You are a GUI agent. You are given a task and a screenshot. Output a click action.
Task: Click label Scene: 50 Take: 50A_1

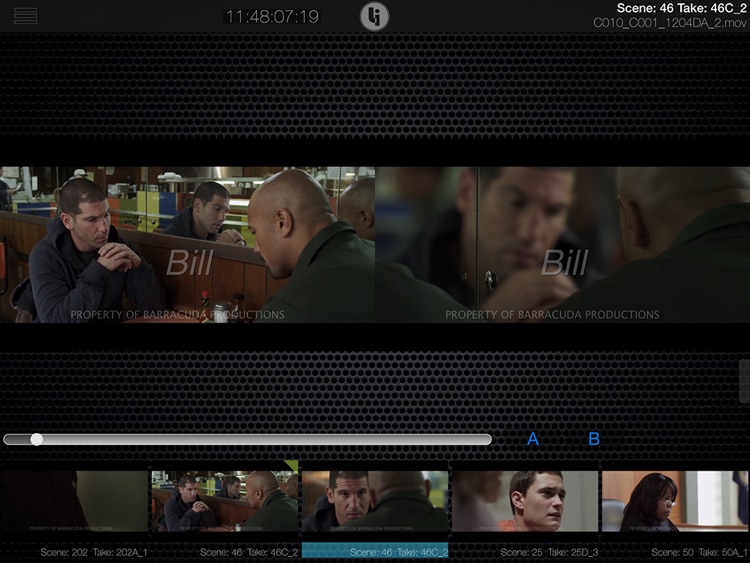pyautogui.click(x=699, y=552)
